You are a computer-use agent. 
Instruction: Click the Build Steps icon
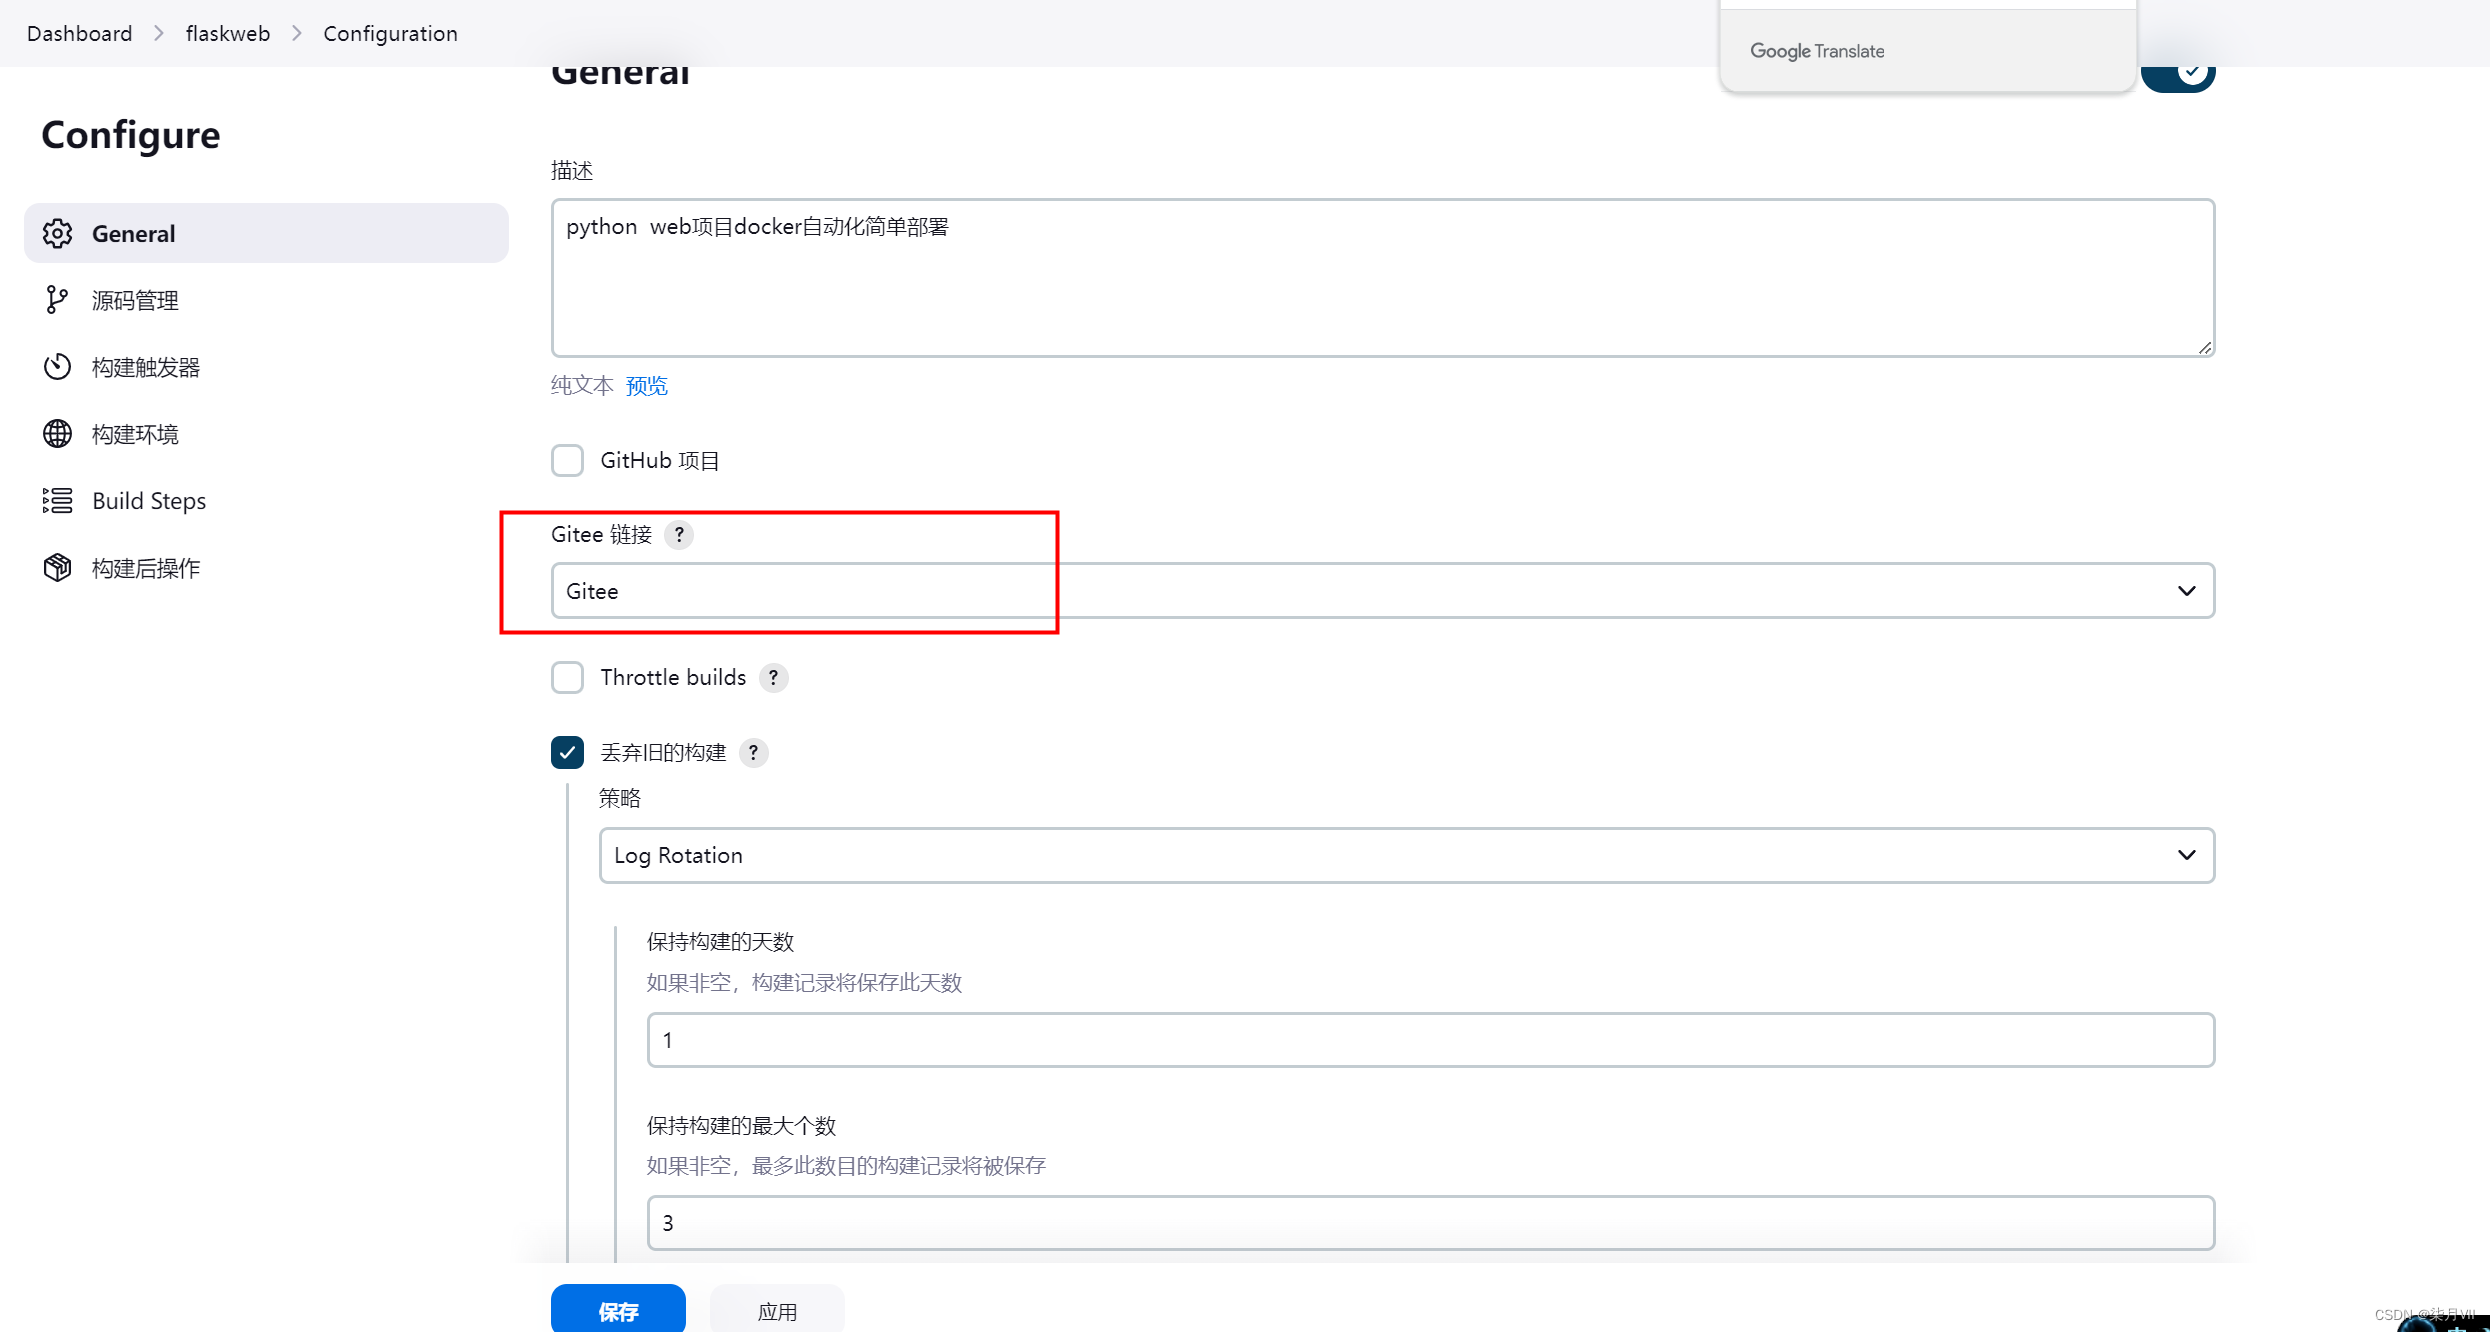point(56,499)
